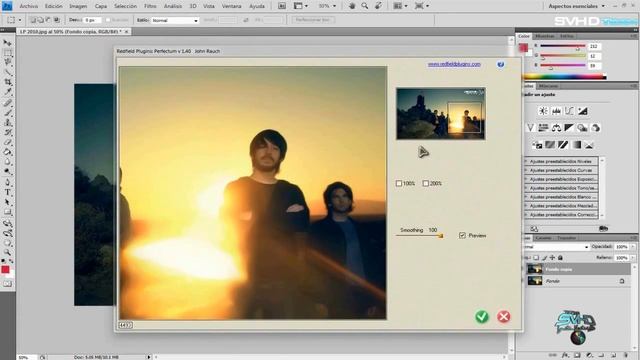Select the Eraser tool
The width and height of the screenshot is (640, 360).
coord(7,142)
